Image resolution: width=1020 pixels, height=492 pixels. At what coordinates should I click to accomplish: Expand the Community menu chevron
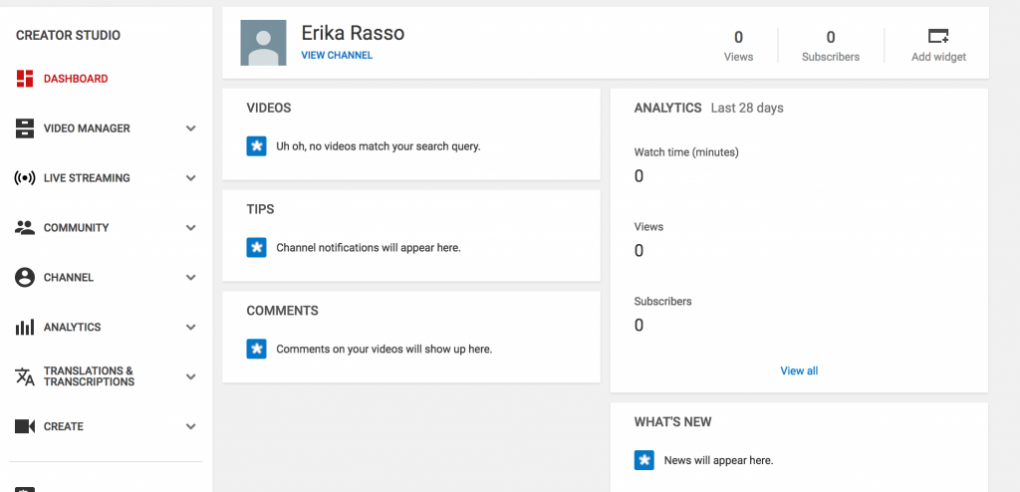tap(191, 228)
